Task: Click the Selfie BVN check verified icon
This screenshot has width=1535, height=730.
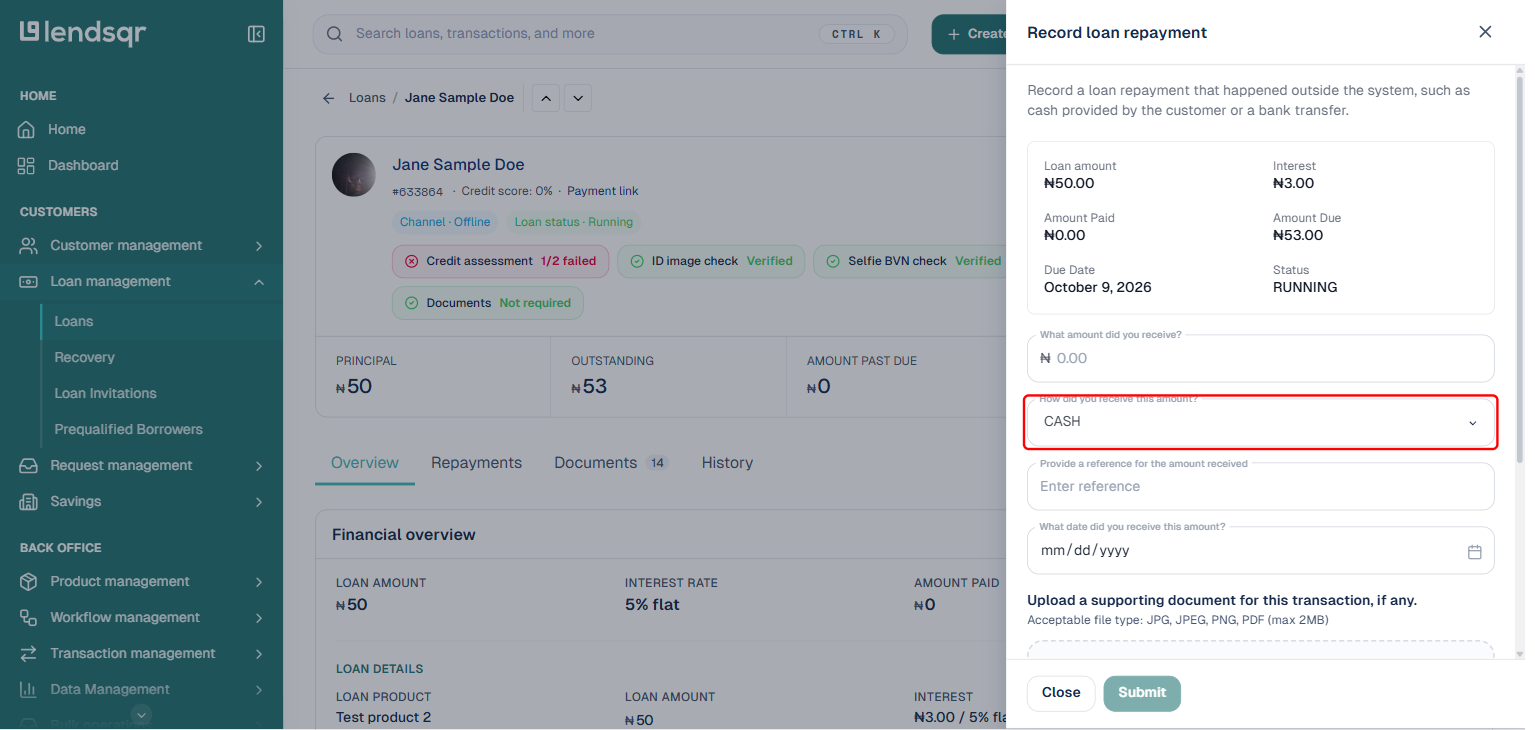Action: coord(834,261)
